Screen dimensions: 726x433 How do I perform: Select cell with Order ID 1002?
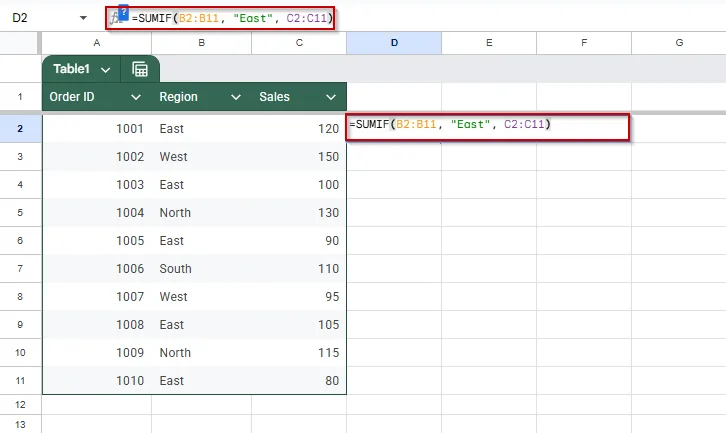click(97, 157)
